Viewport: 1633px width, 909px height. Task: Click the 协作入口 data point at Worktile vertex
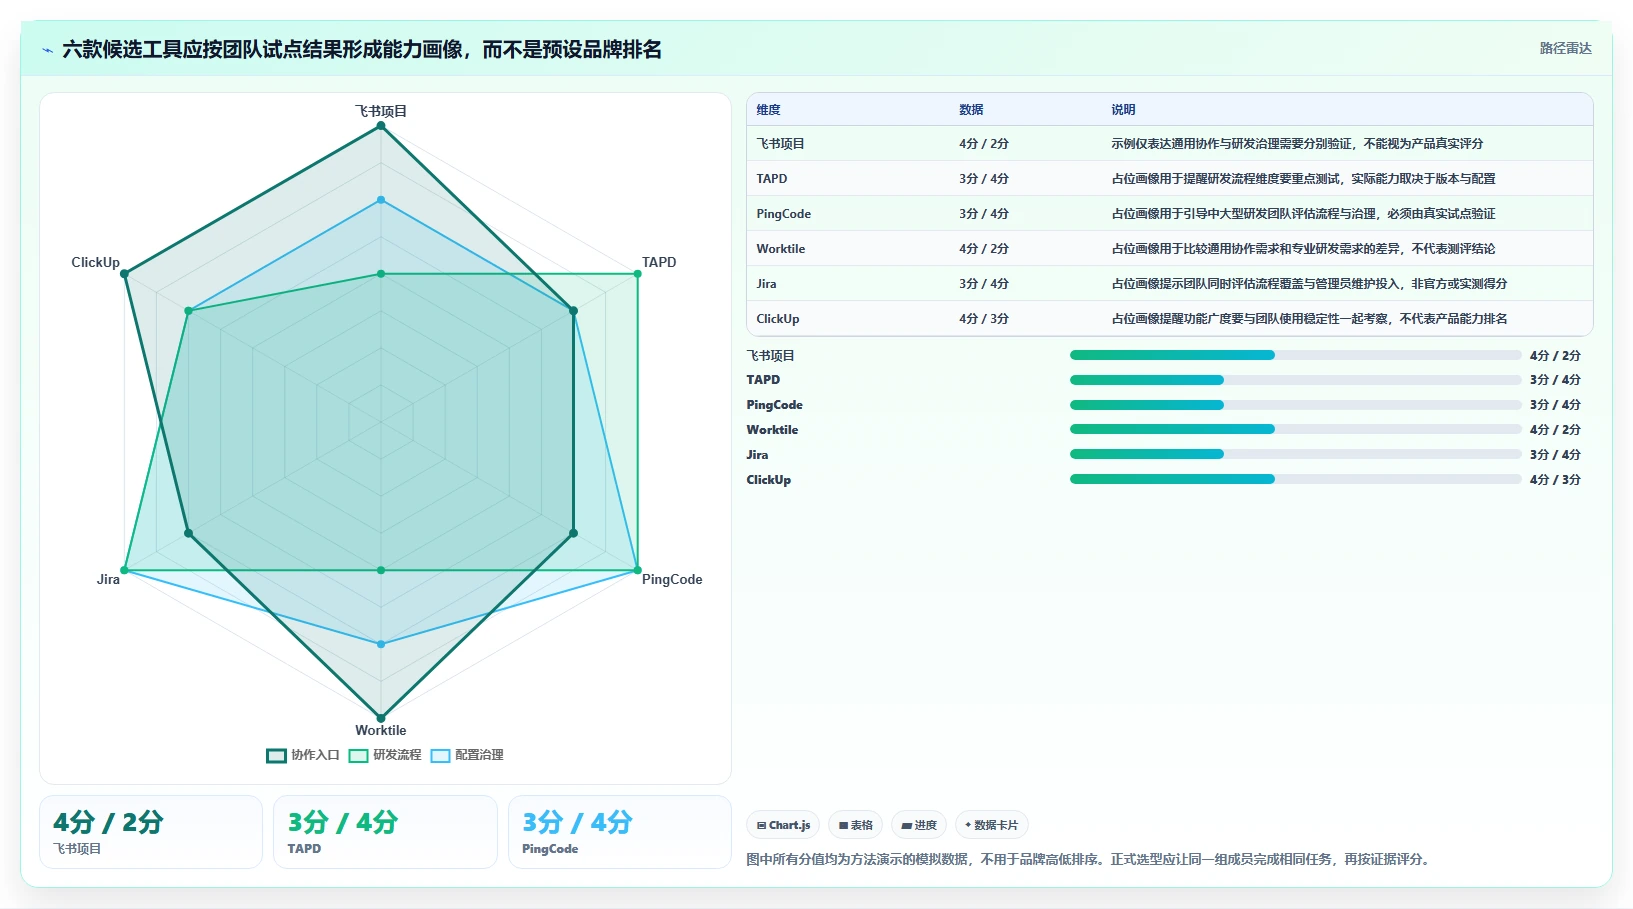click(381, 718)
